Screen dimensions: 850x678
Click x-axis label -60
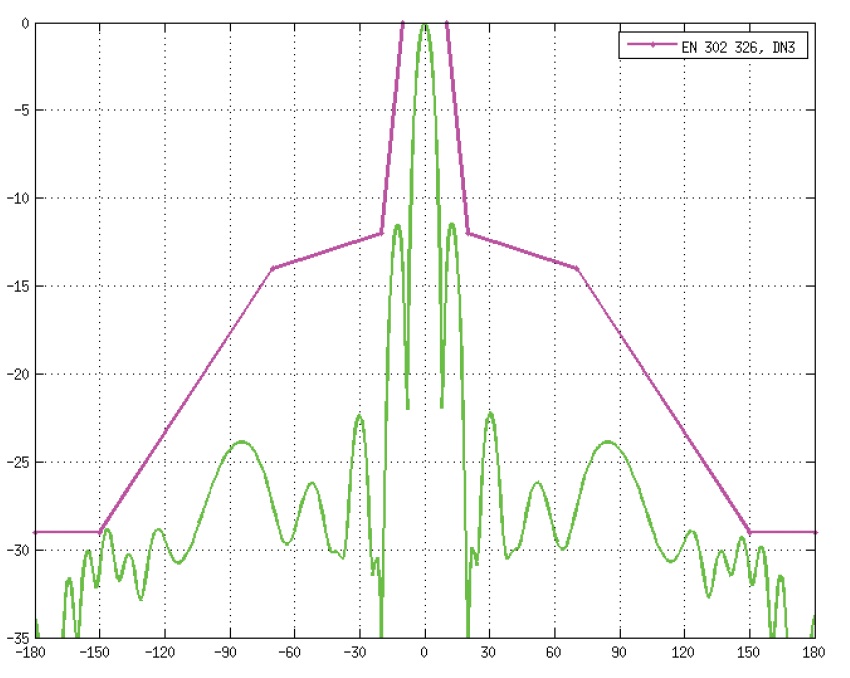pos(290,653)
